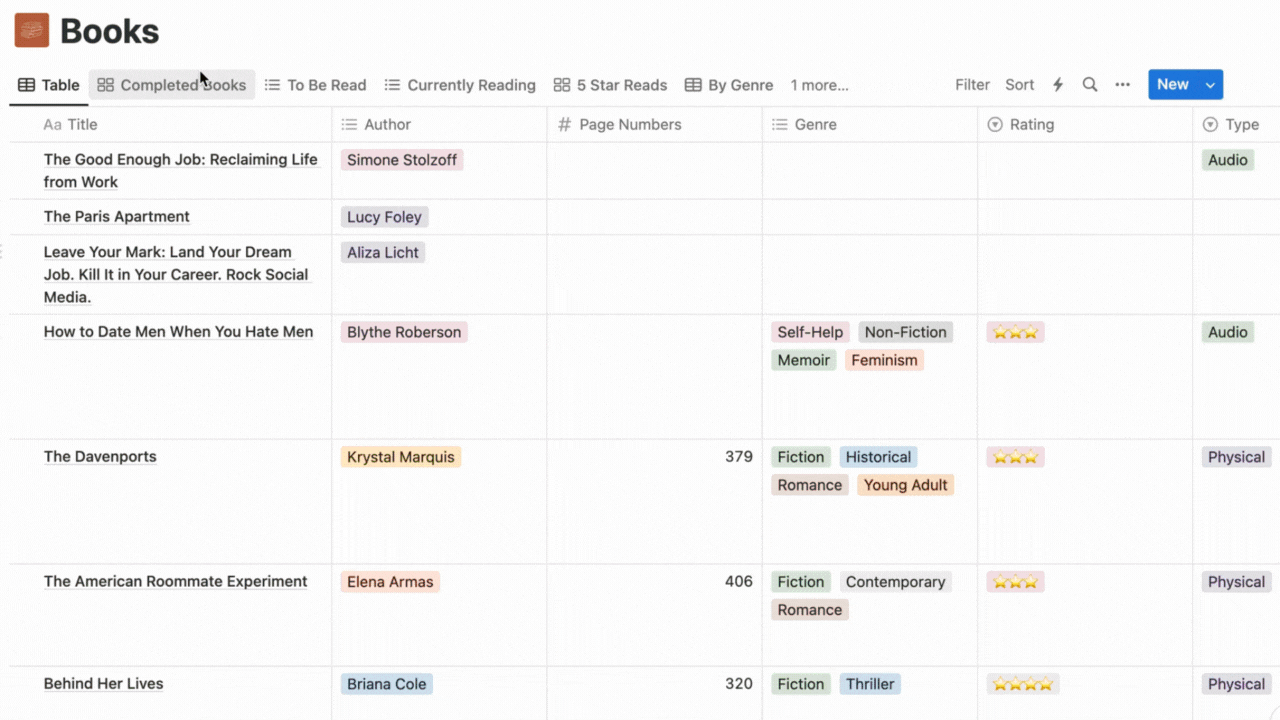Image resolution: width=1280 pixels, height=720 pixels.
Task: Click the Page Numbers column header
Action: click(630, 125)
